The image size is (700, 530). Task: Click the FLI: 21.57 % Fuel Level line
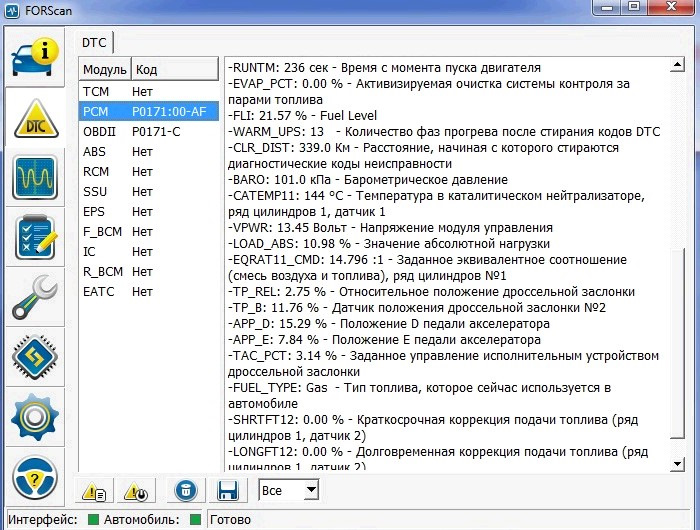click(x=302, y=116)
